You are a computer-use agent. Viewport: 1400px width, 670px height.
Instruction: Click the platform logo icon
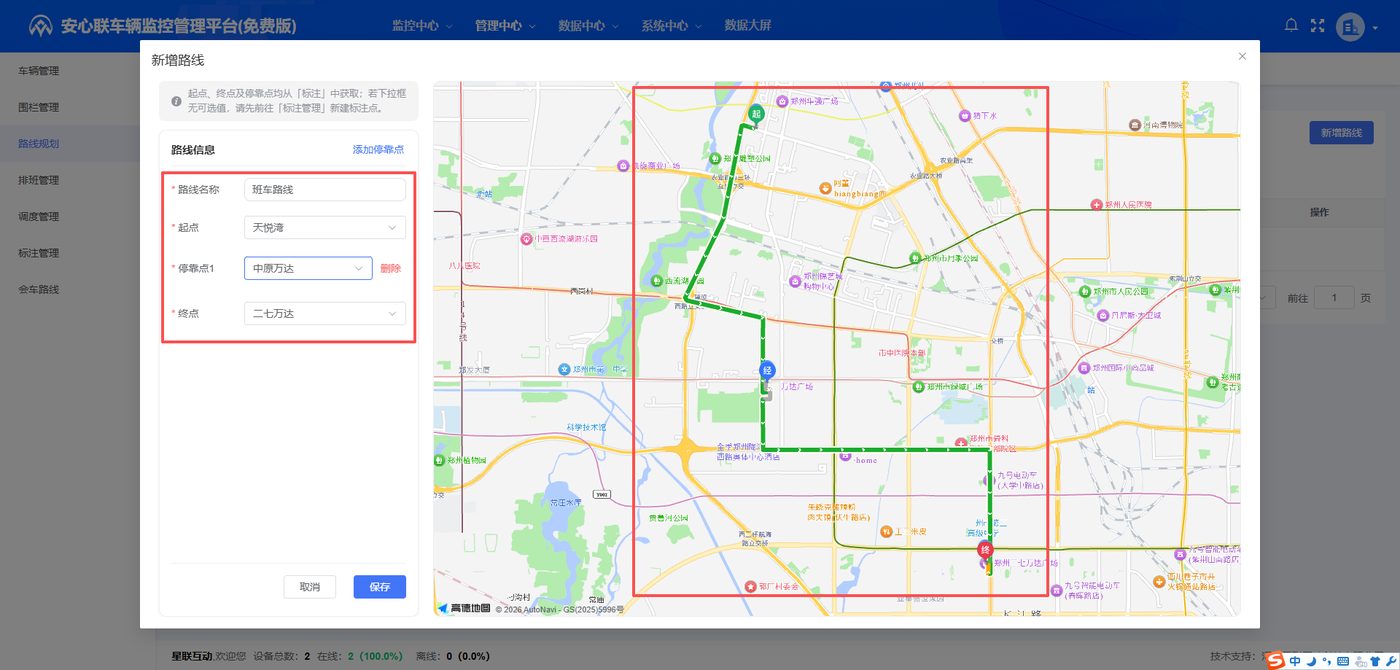[40, 26]
